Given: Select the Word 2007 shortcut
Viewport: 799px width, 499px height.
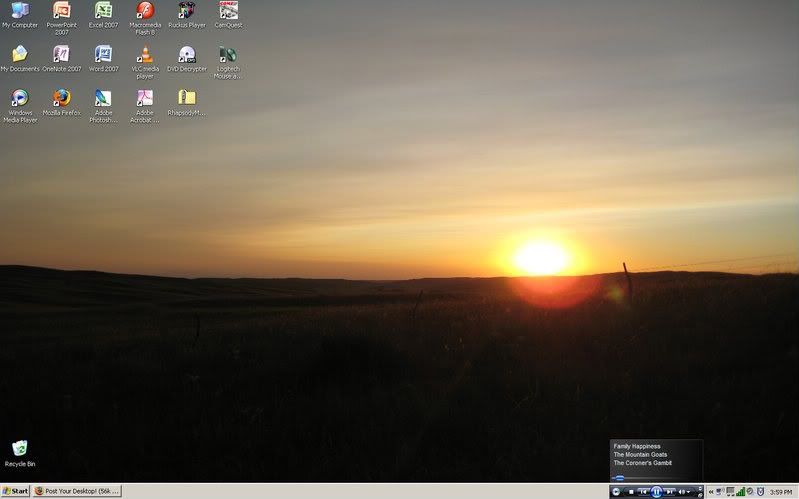Looking at the screenshot, I should click(103, 59).
